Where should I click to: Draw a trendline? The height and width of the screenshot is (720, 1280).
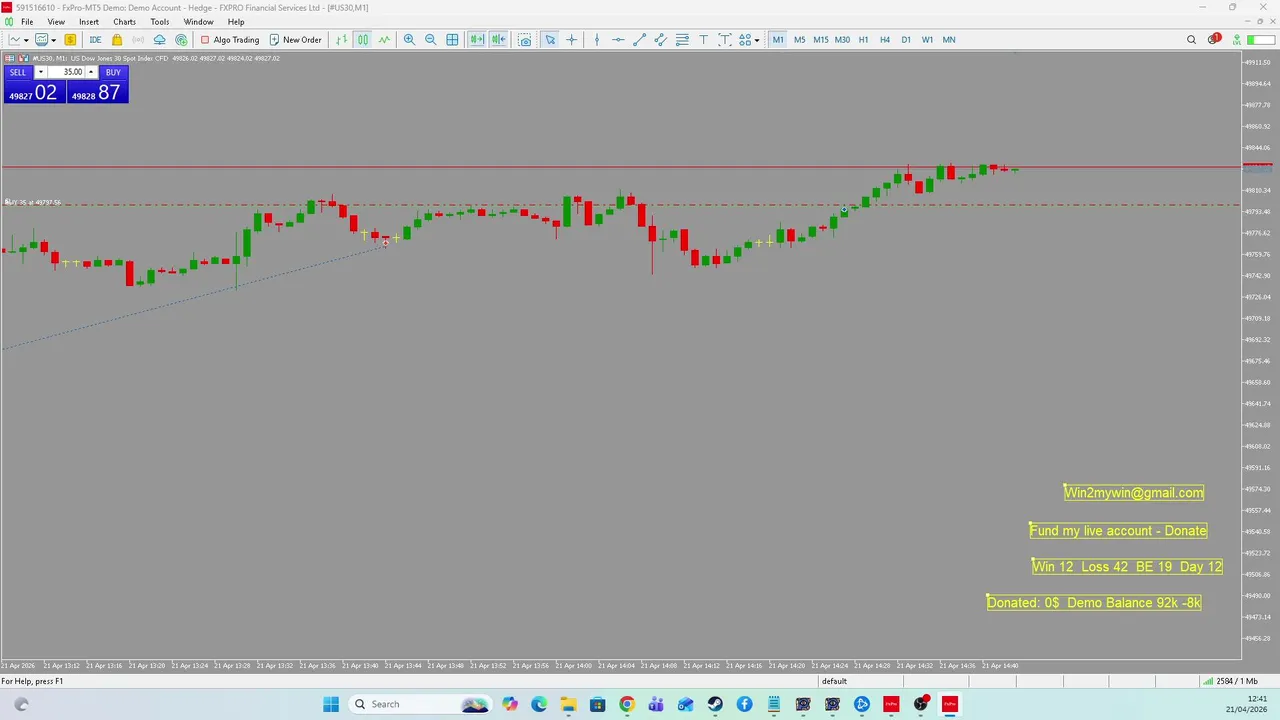(x=639, y=40)
